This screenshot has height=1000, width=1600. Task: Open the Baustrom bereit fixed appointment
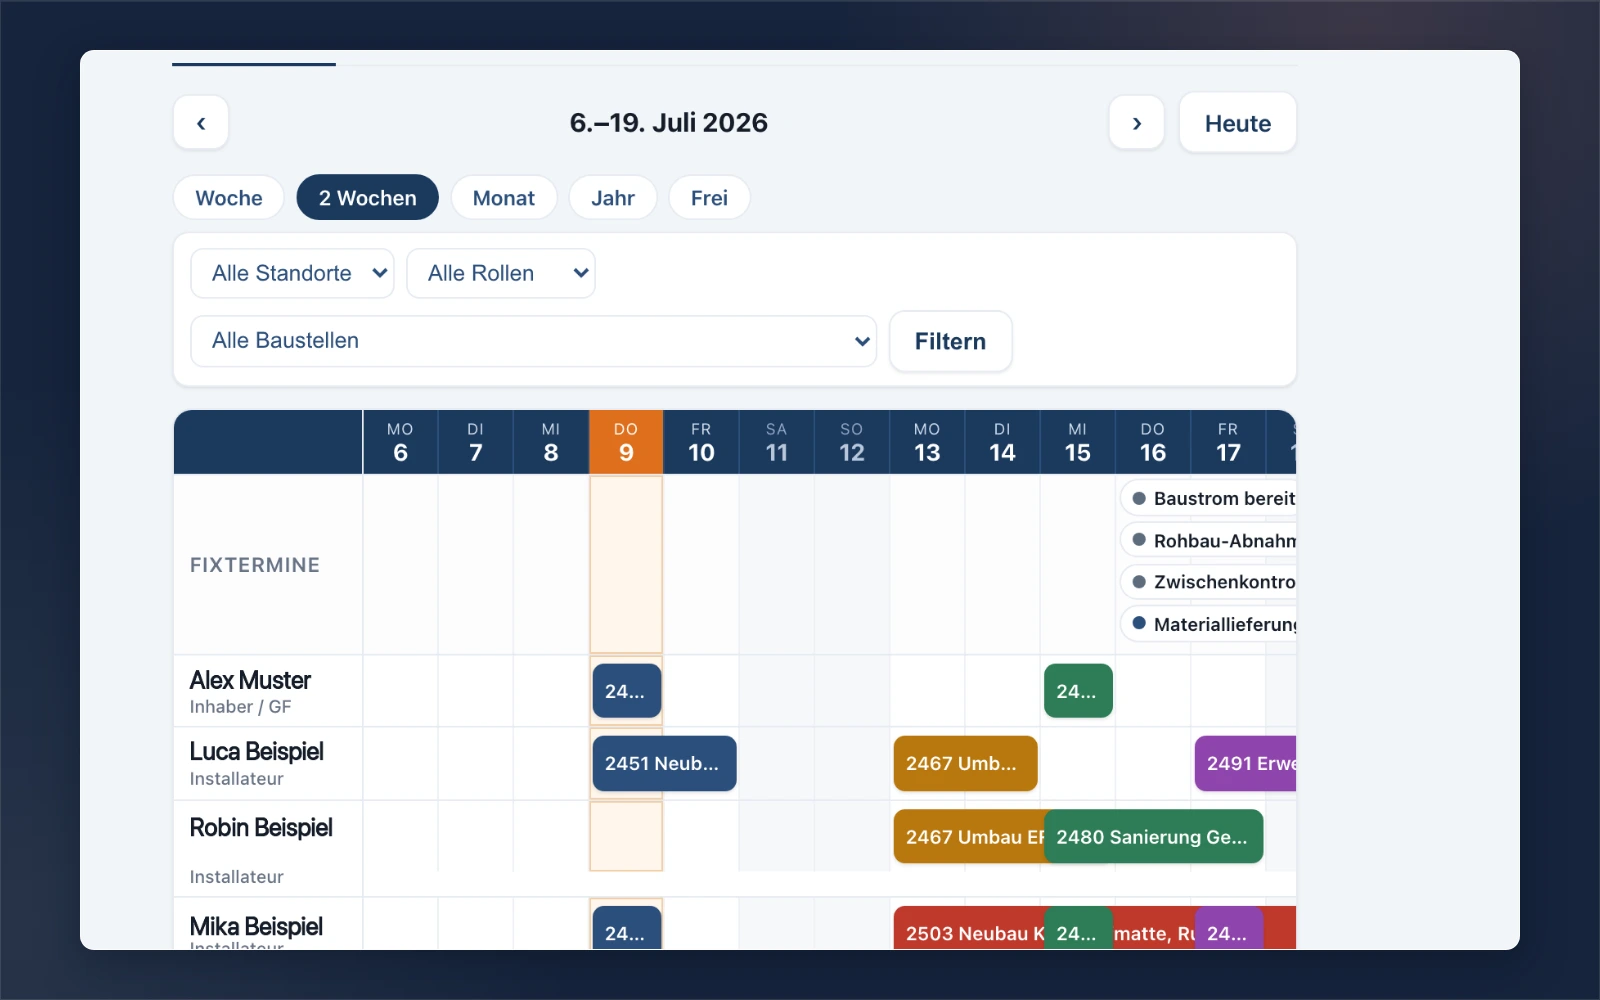coord(1209,498)
